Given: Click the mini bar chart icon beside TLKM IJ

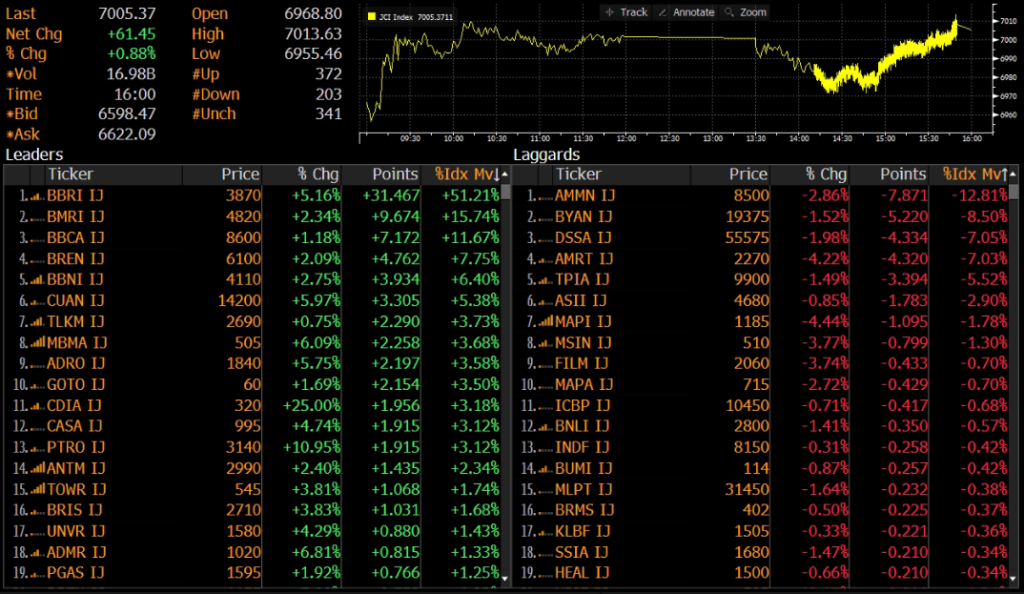Looking at the screenshot, I should 37,322.
